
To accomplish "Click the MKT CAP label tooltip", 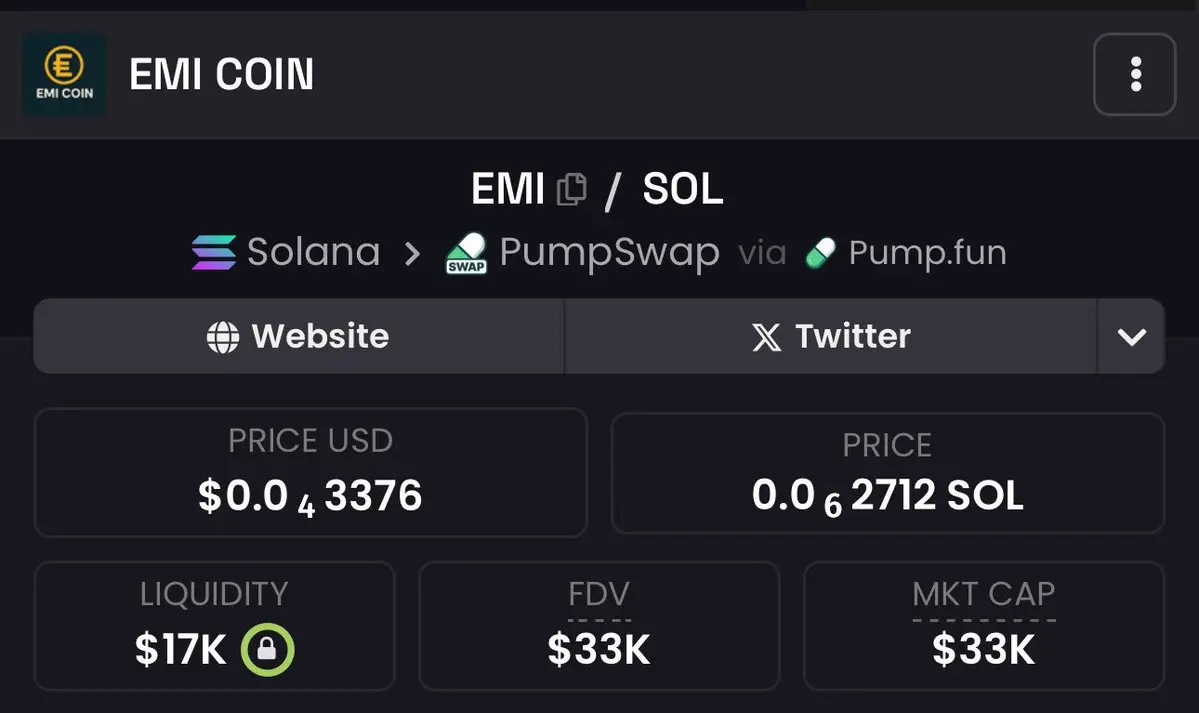I will (x=983, y=595).
